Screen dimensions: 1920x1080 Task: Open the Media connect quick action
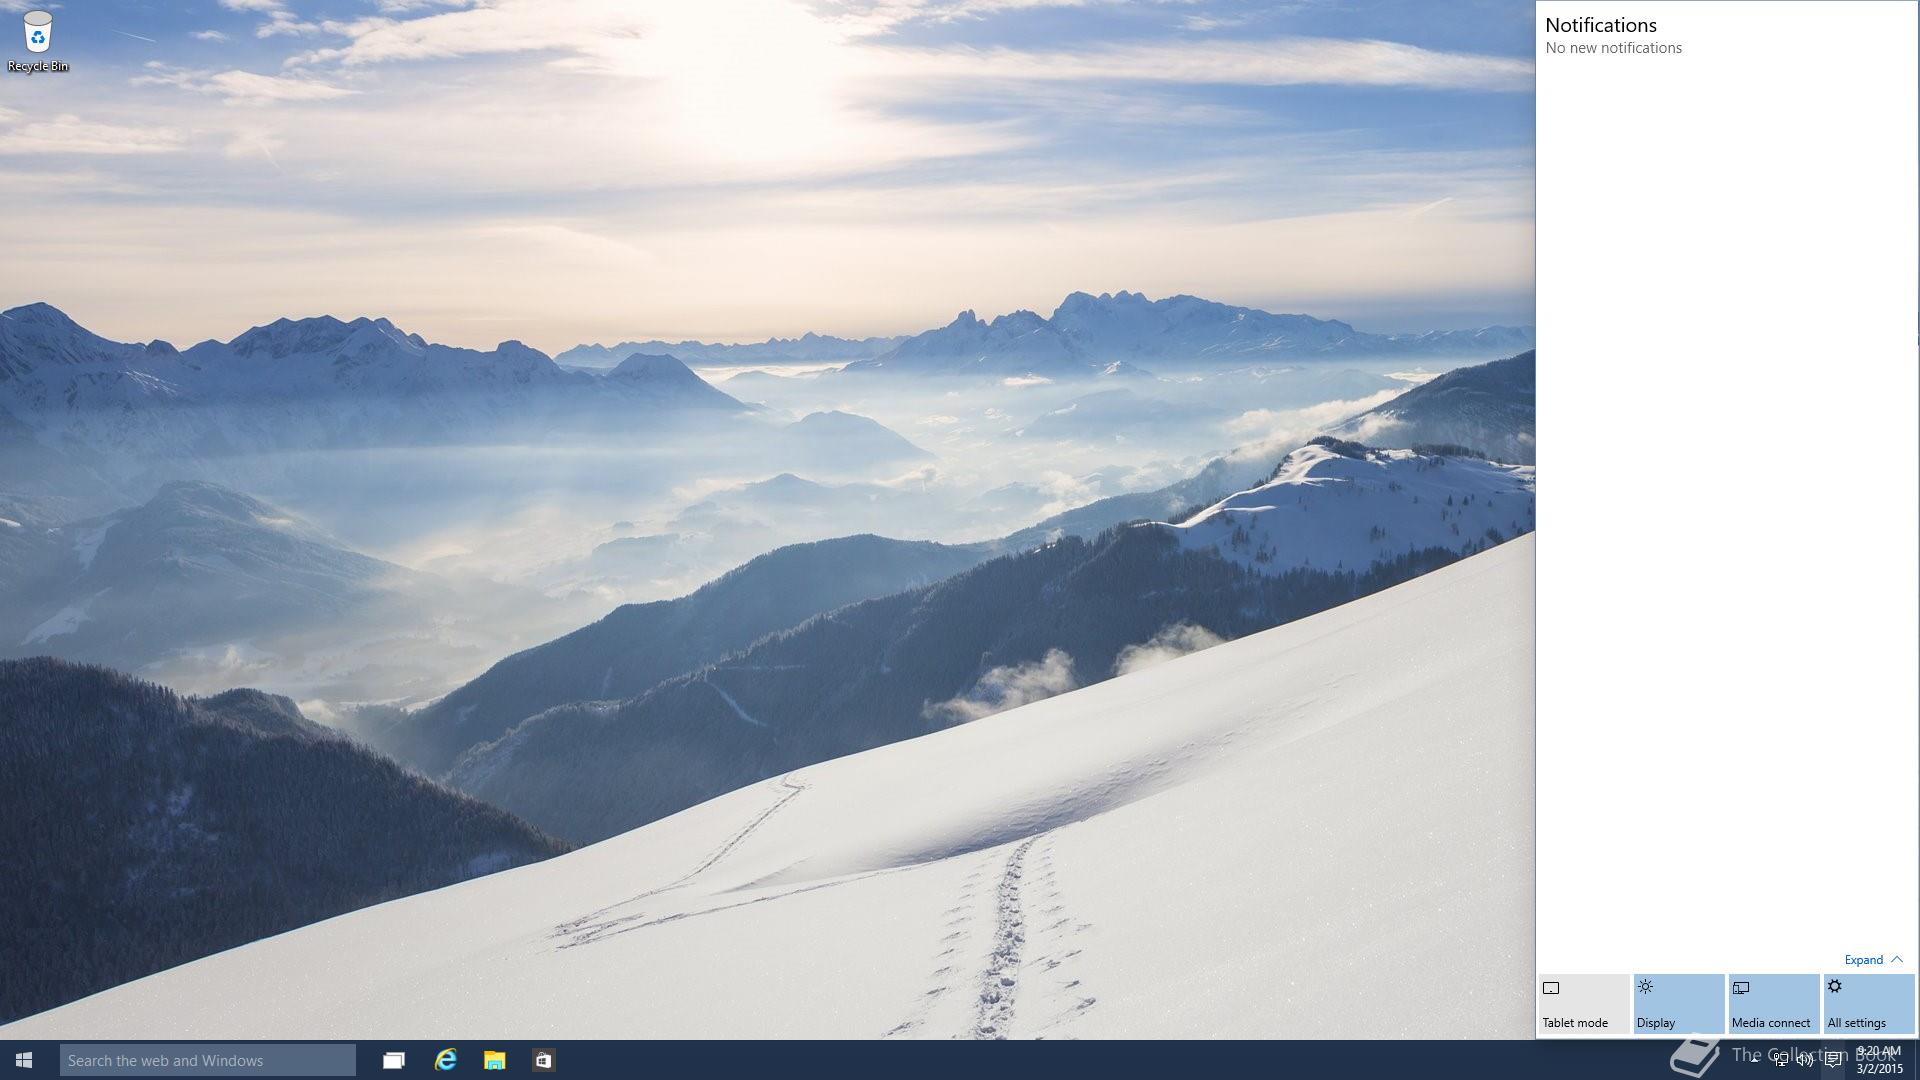(x=1774, y=1004)
